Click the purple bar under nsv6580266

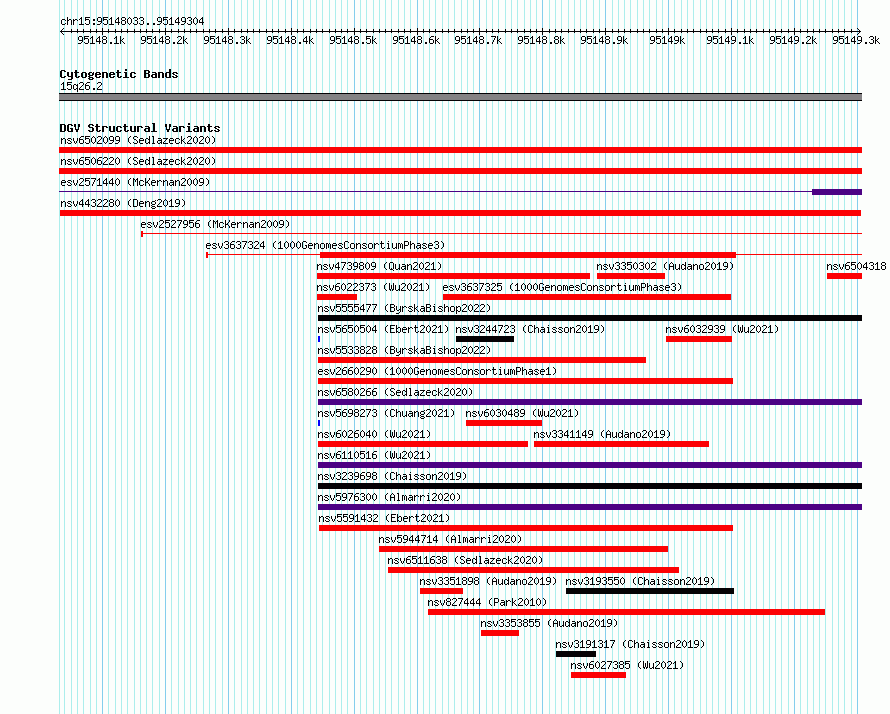[x=590, y=402]
